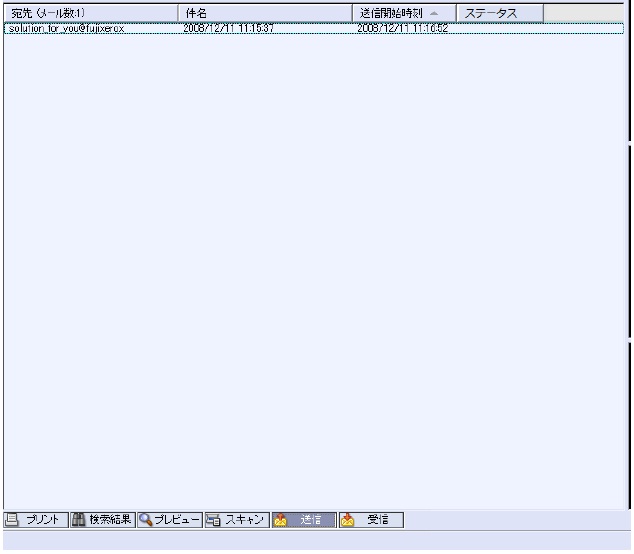634x554 pixels.
Task: Select the solution_for_you@fujixerox recipient entry
Action: [x=66, y=29]
